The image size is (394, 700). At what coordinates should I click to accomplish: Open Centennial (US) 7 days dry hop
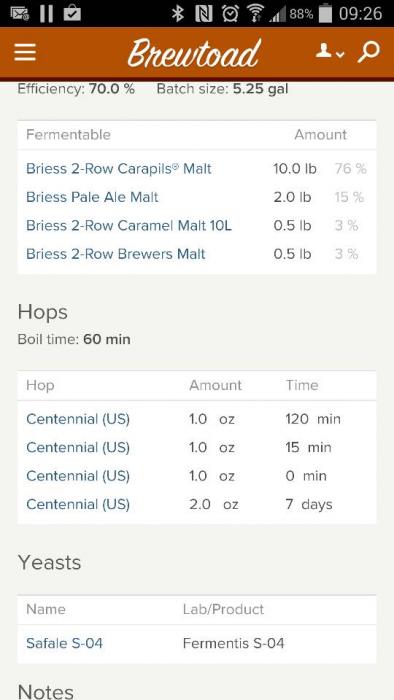coord(78,504)
